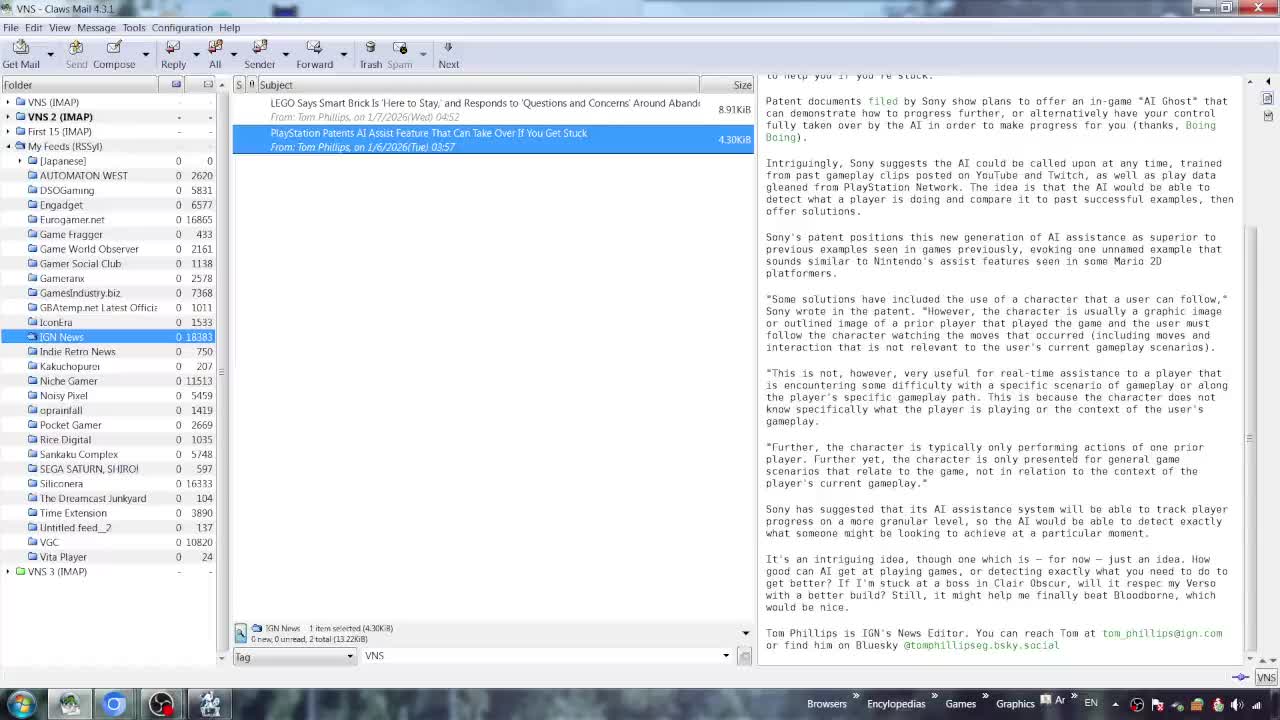The image size is (1280, 720).
Task: Toggle the quick search bar icon
Action: [x=241, y=632]
